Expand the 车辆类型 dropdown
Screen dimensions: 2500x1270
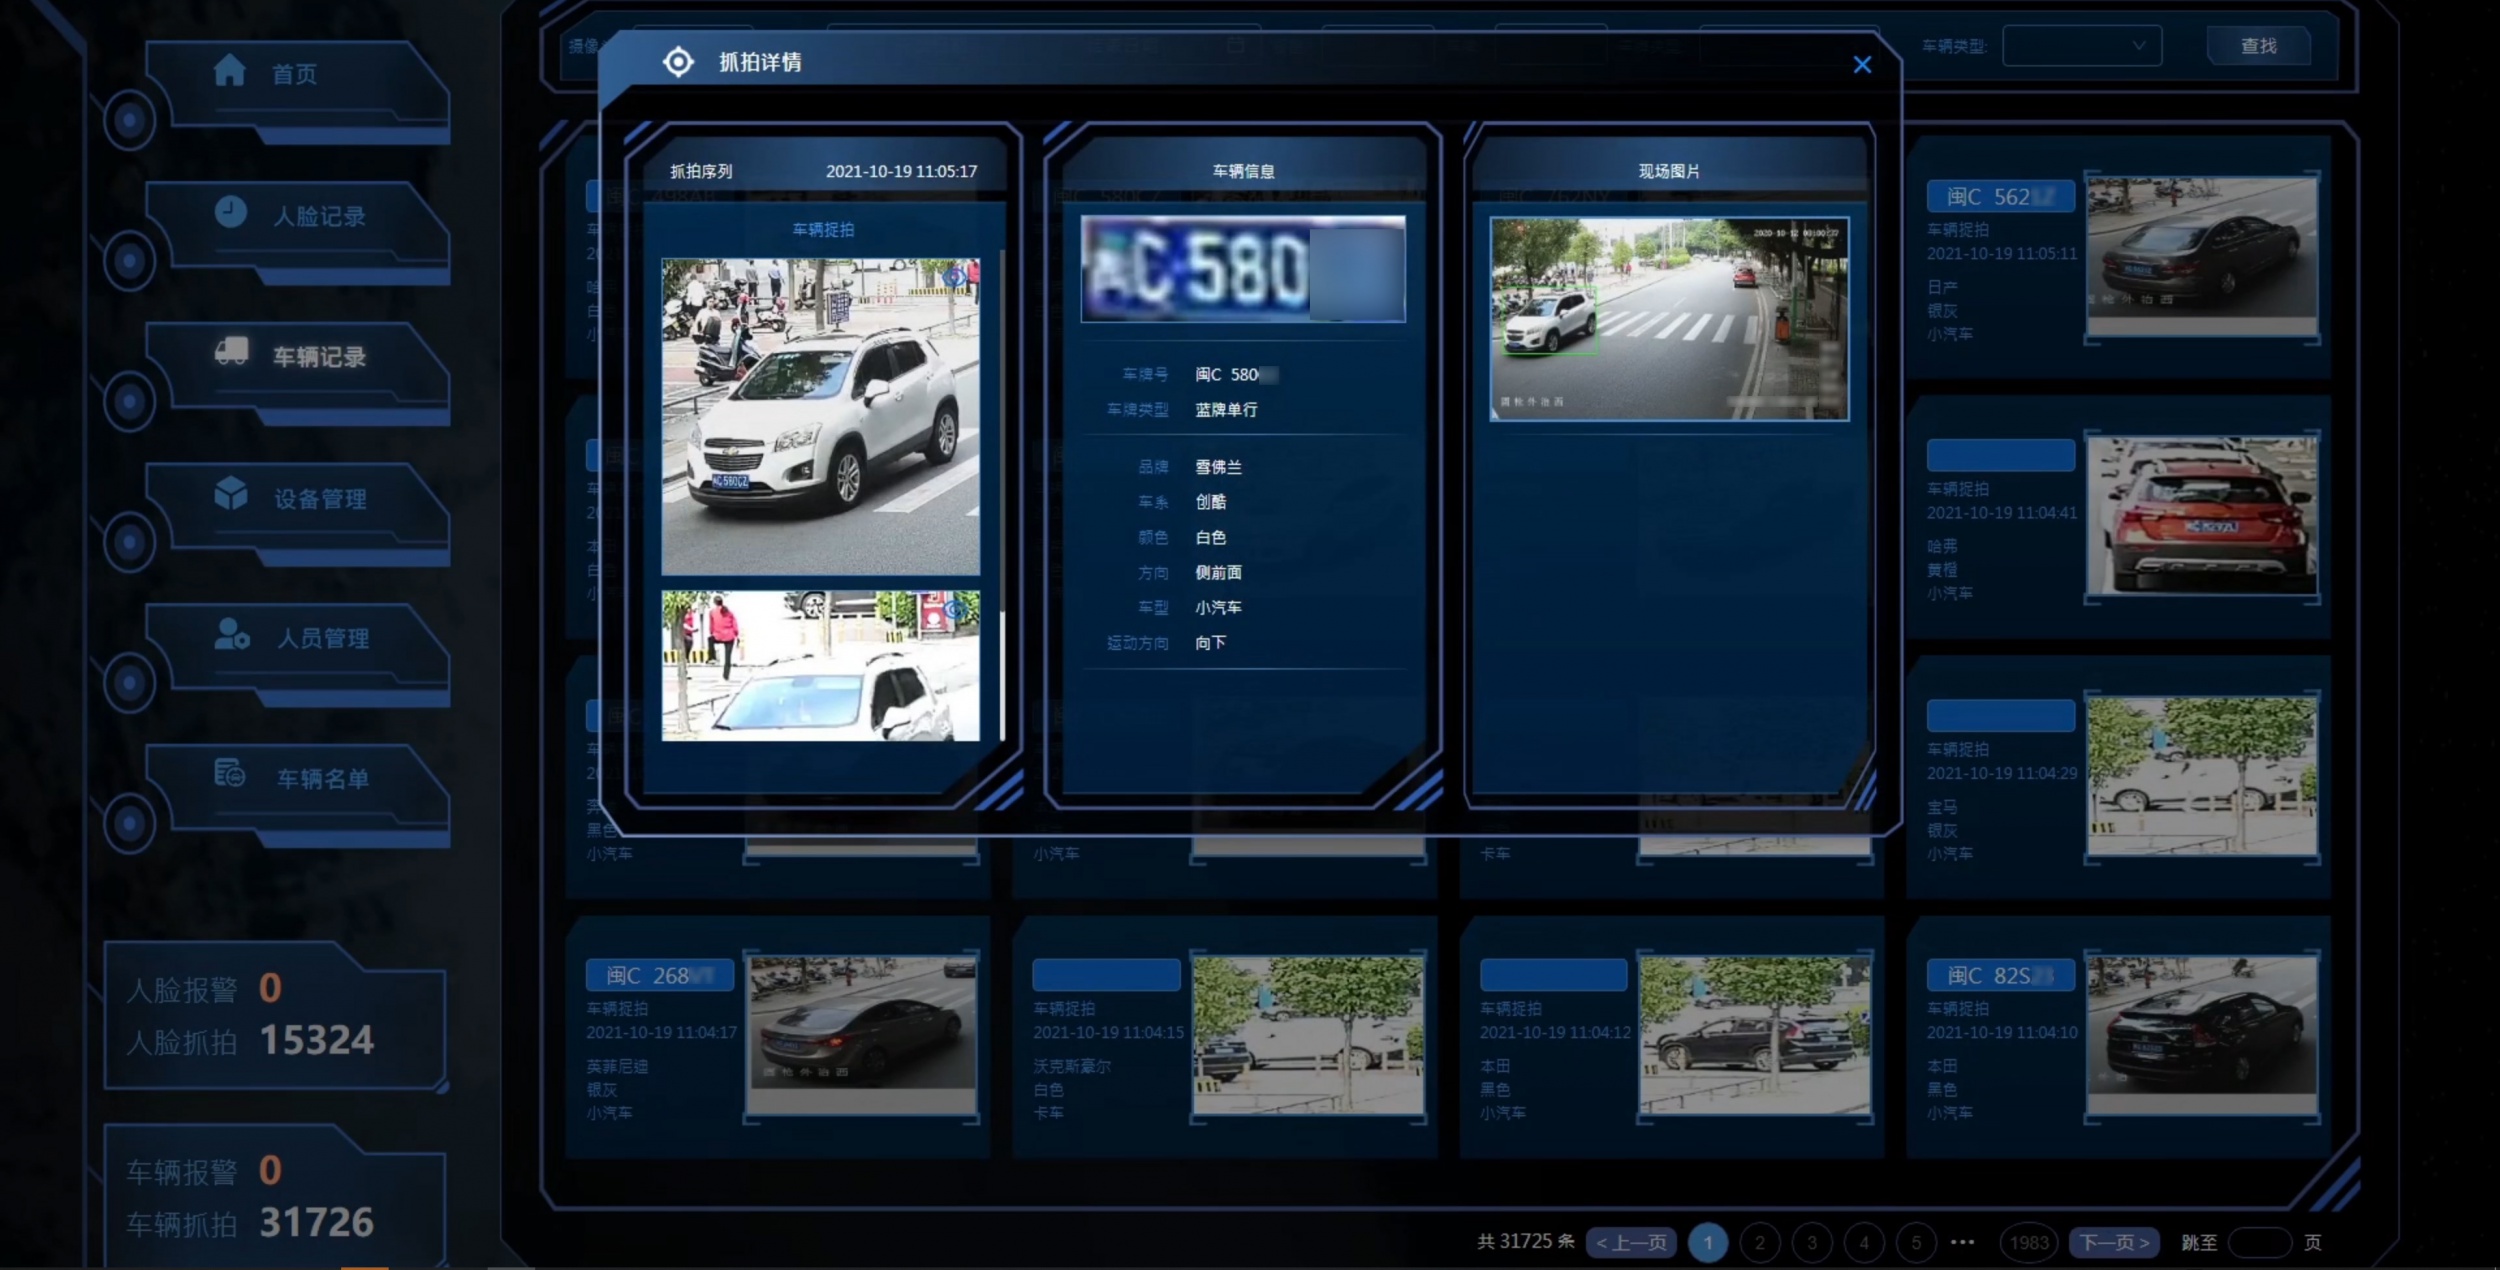coord(2082,46)
